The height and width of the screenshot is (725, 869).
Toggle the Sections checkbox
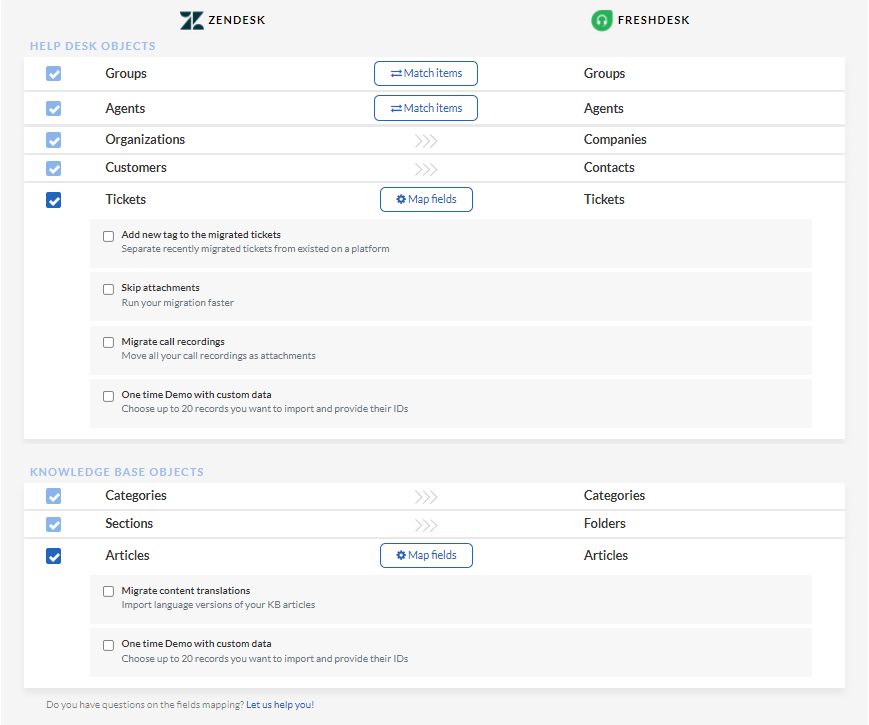tap(54, 524)
